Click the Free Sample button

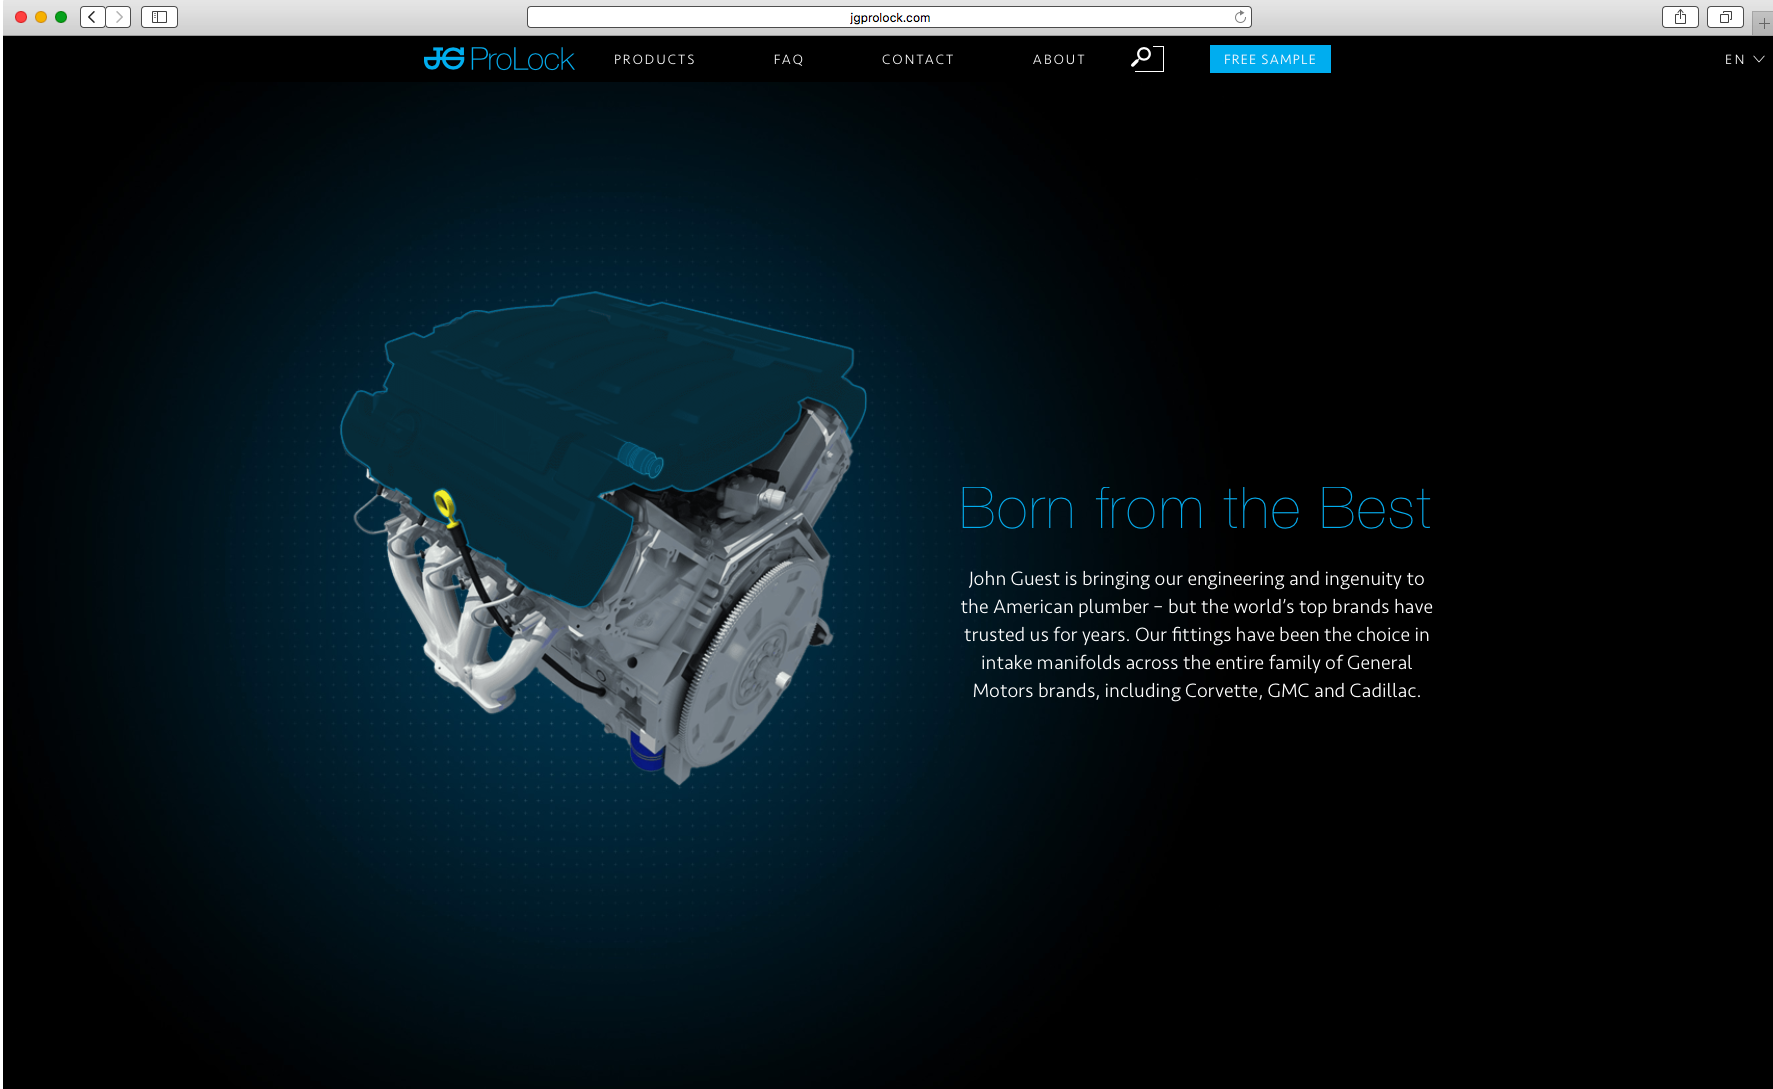(1270, 59)
